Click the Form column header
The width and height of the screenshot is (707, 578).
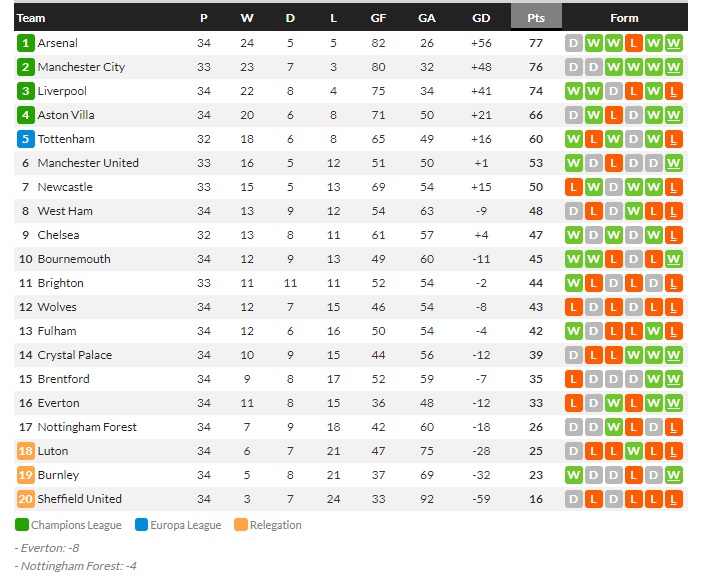(624, 18)
